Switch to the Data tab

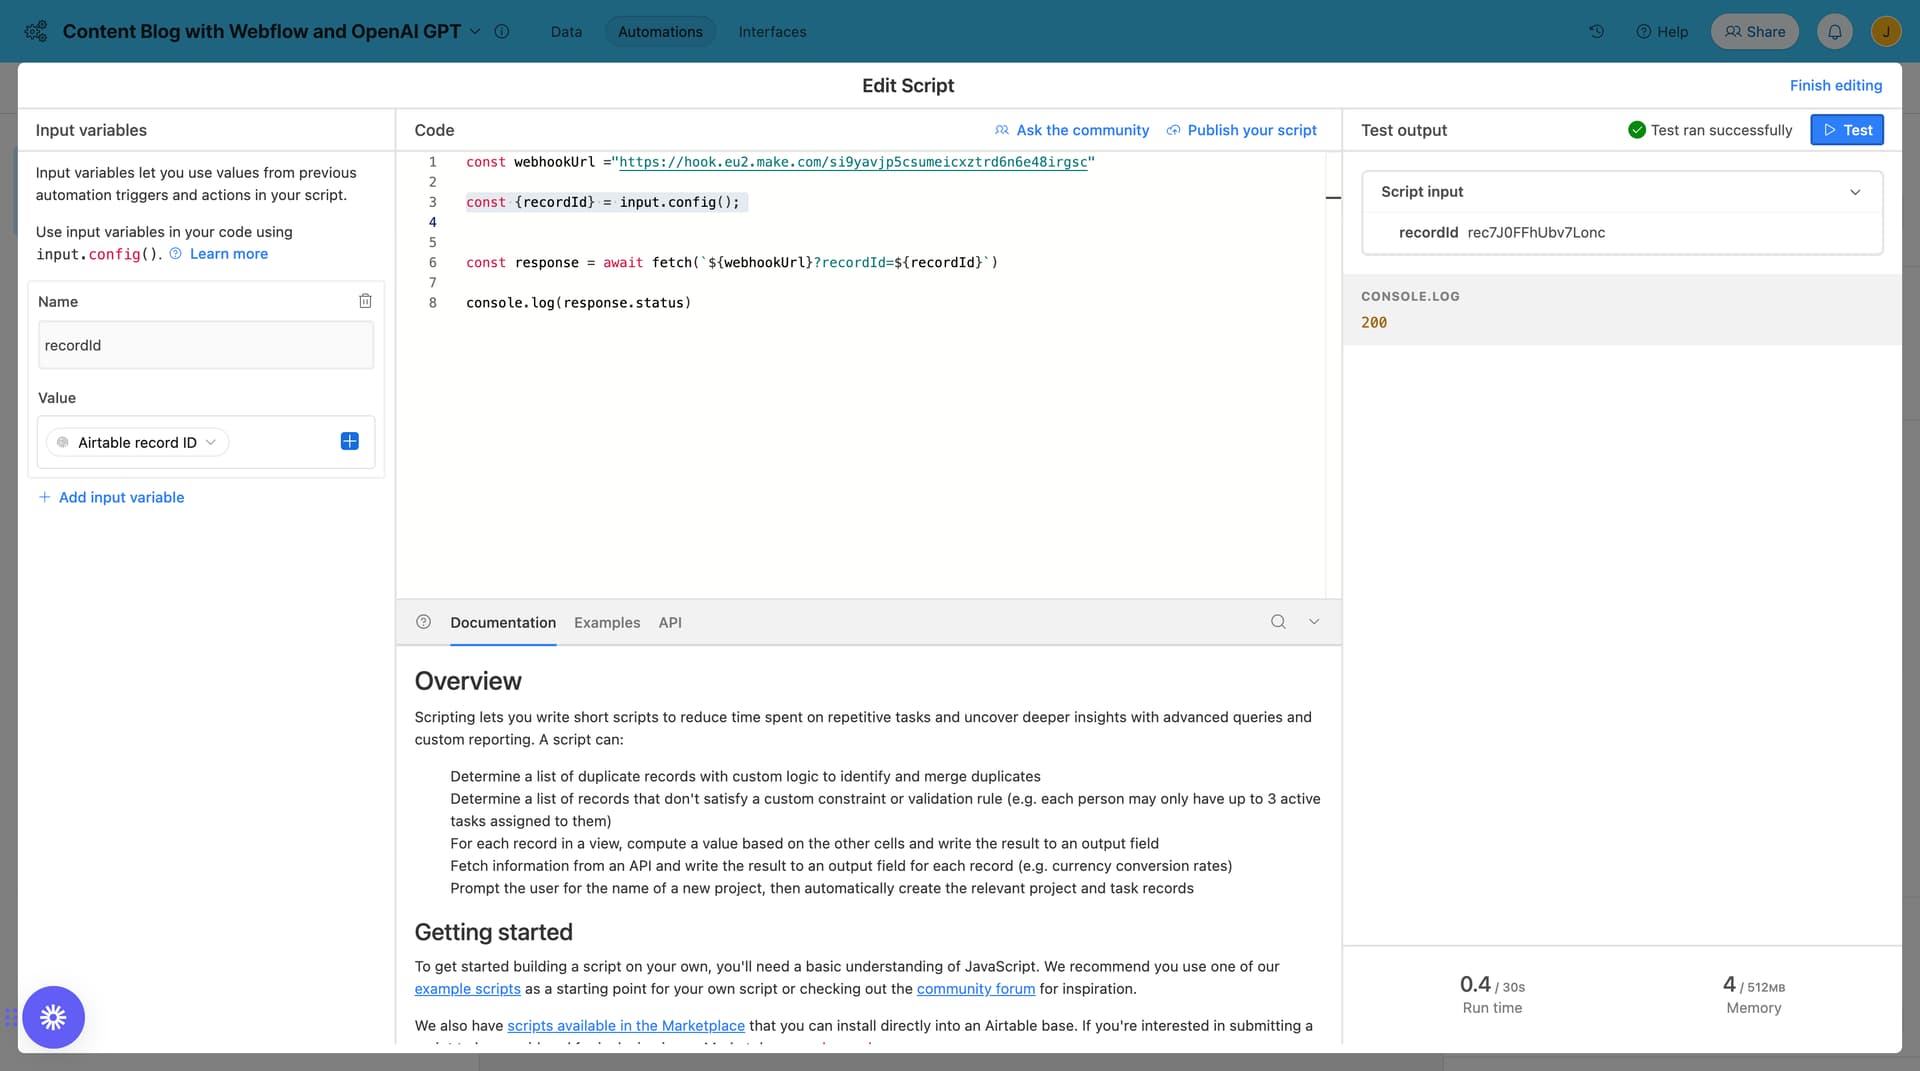tap(566, 31)
